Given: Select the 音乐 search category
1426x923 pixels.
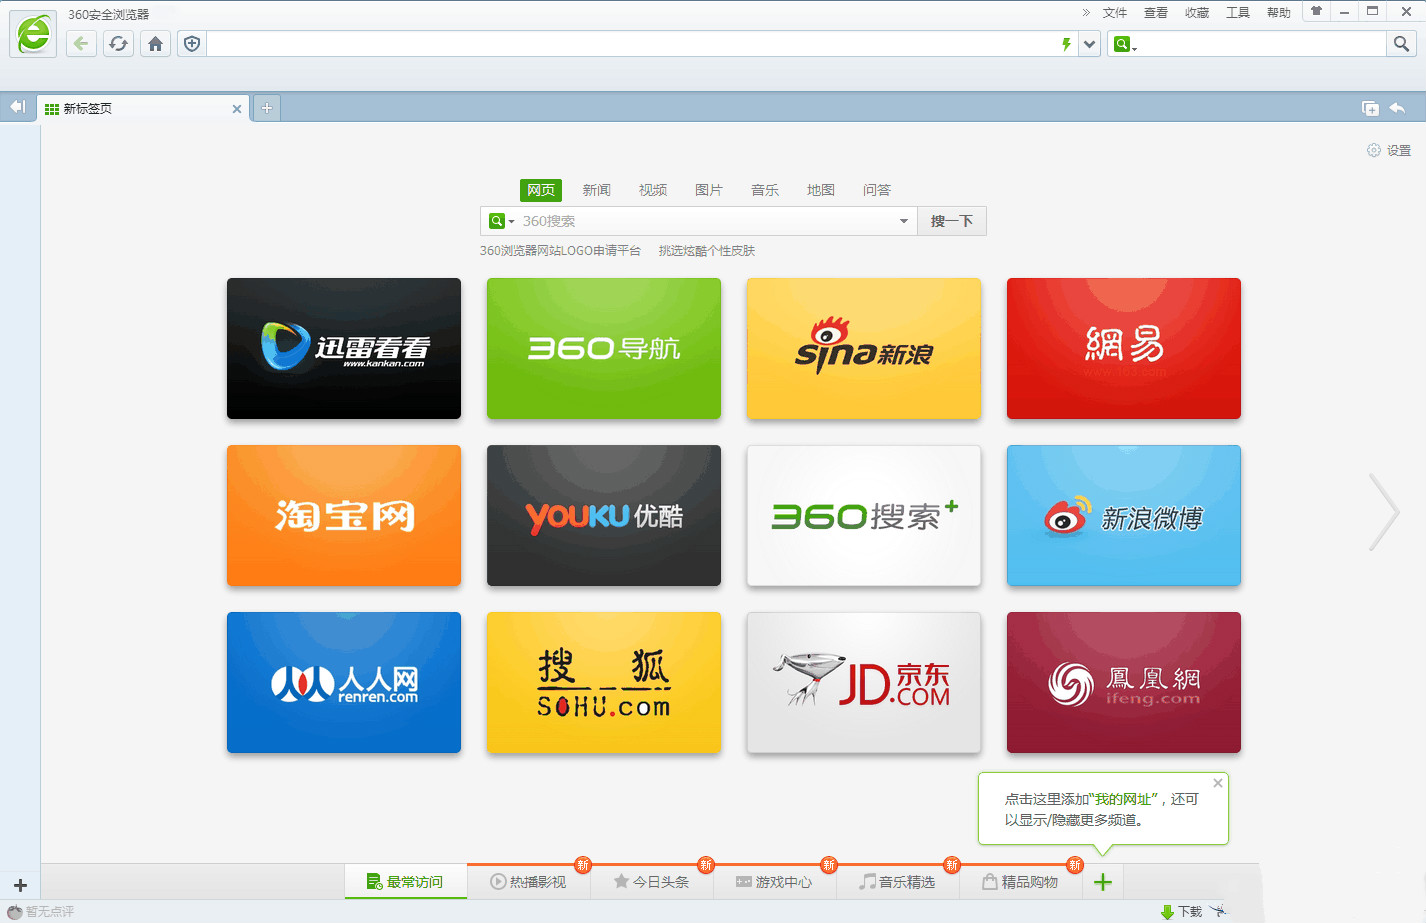Looking at the screenshot, I should coord(765,190).
